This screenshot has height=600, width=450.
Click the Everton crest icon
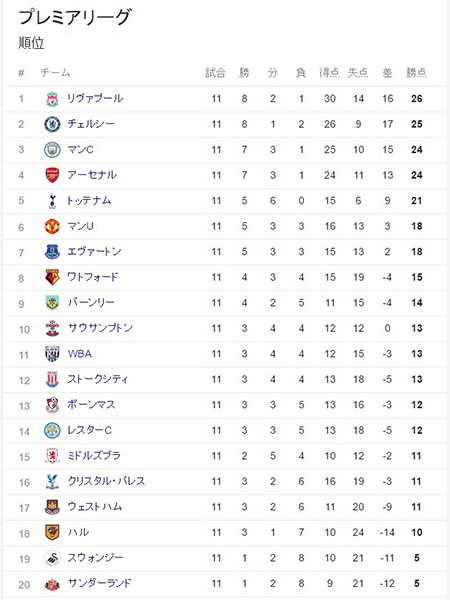(x=52, y=252)
